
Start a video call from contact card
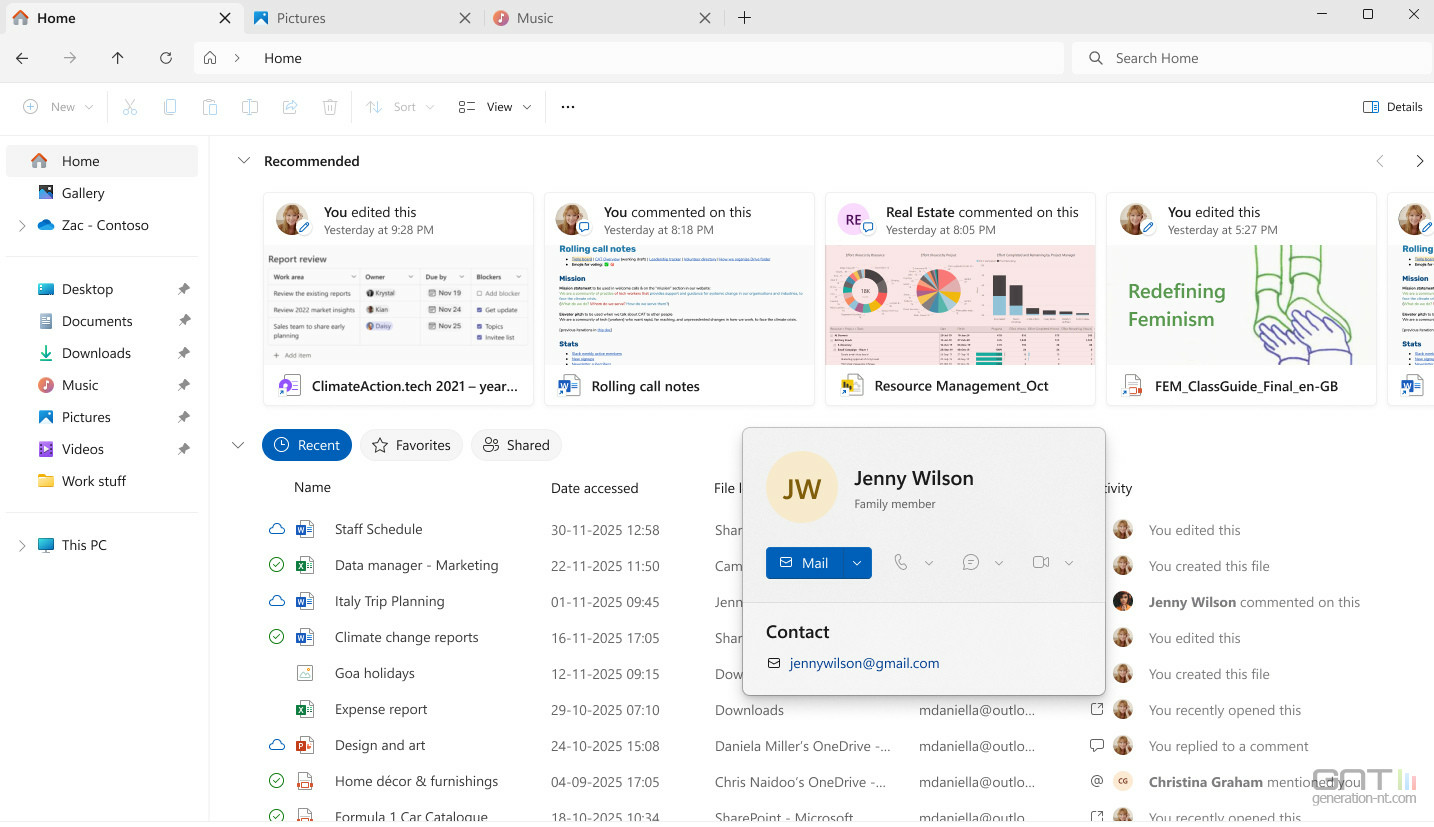(x=1041, y=563)
